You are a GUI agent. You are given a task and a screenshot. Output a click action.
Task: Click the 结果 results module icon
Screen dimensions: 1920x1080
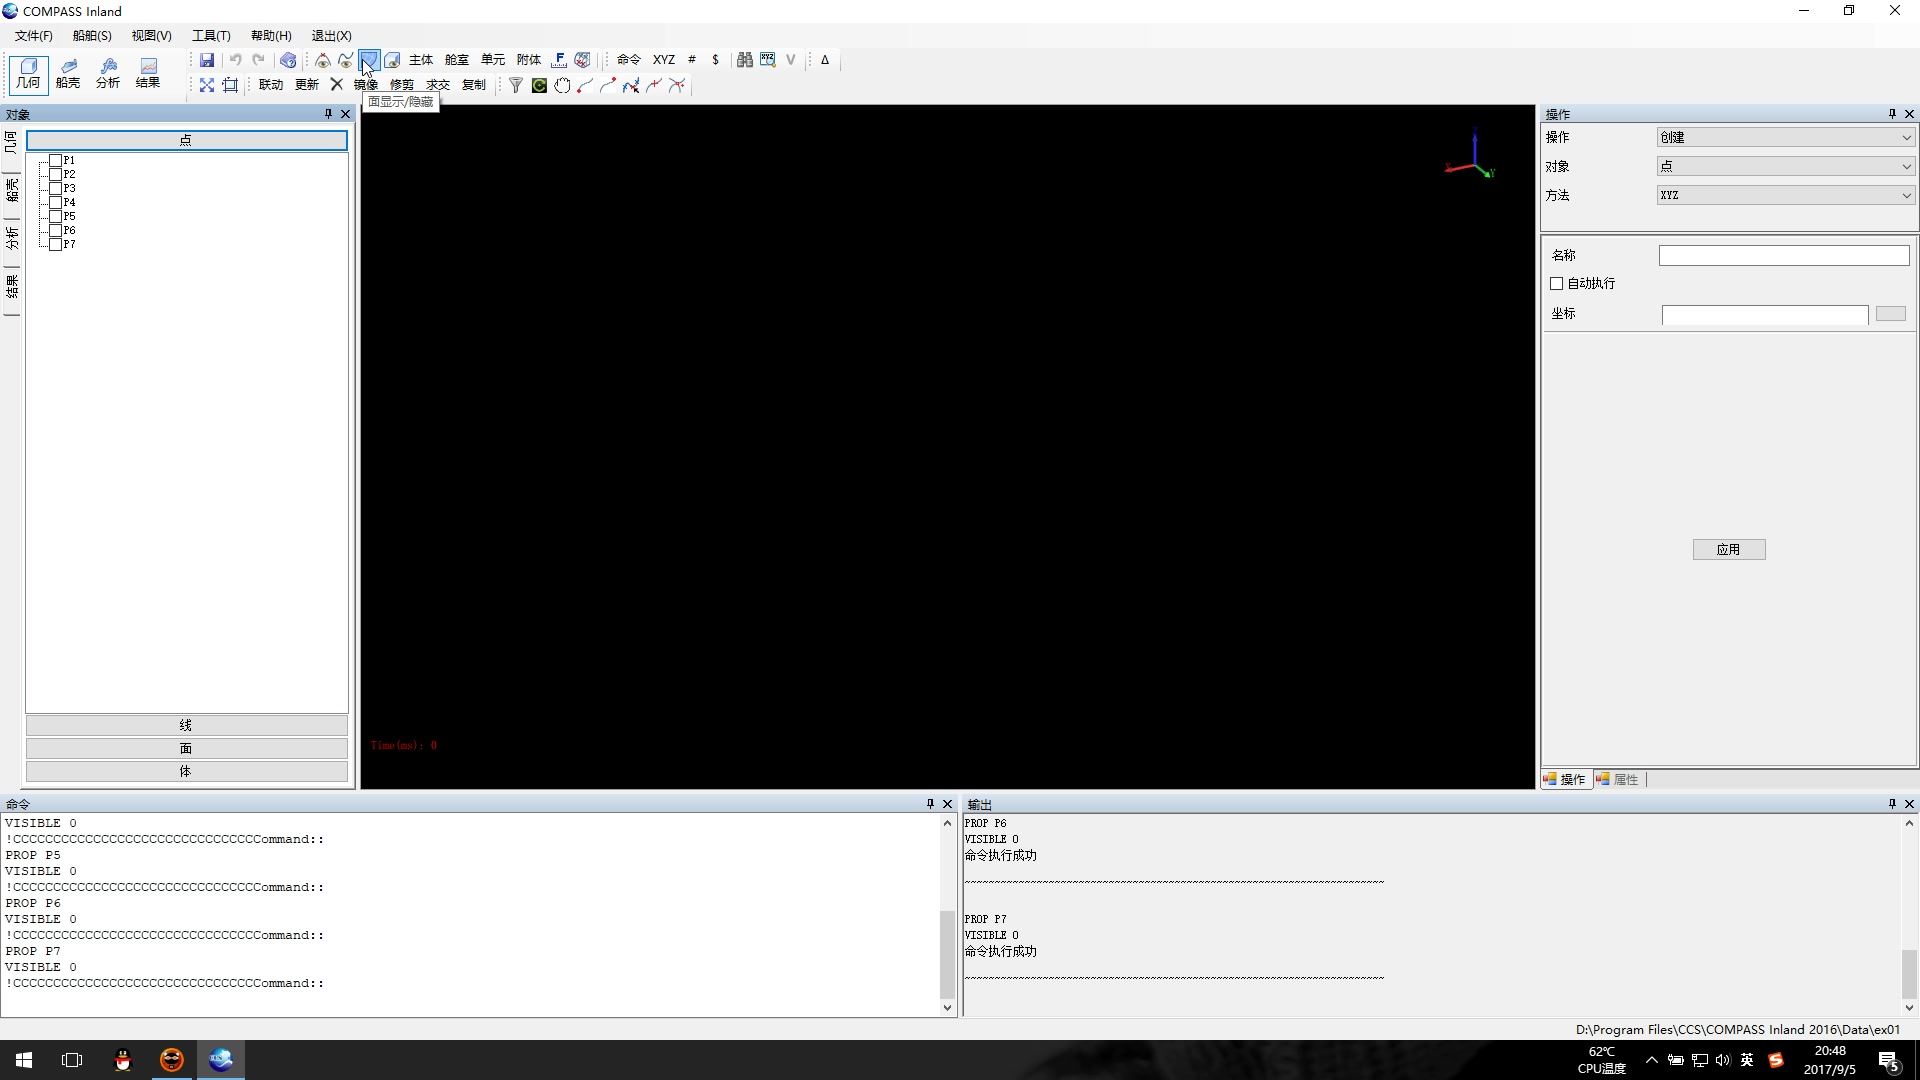point(148,72)
